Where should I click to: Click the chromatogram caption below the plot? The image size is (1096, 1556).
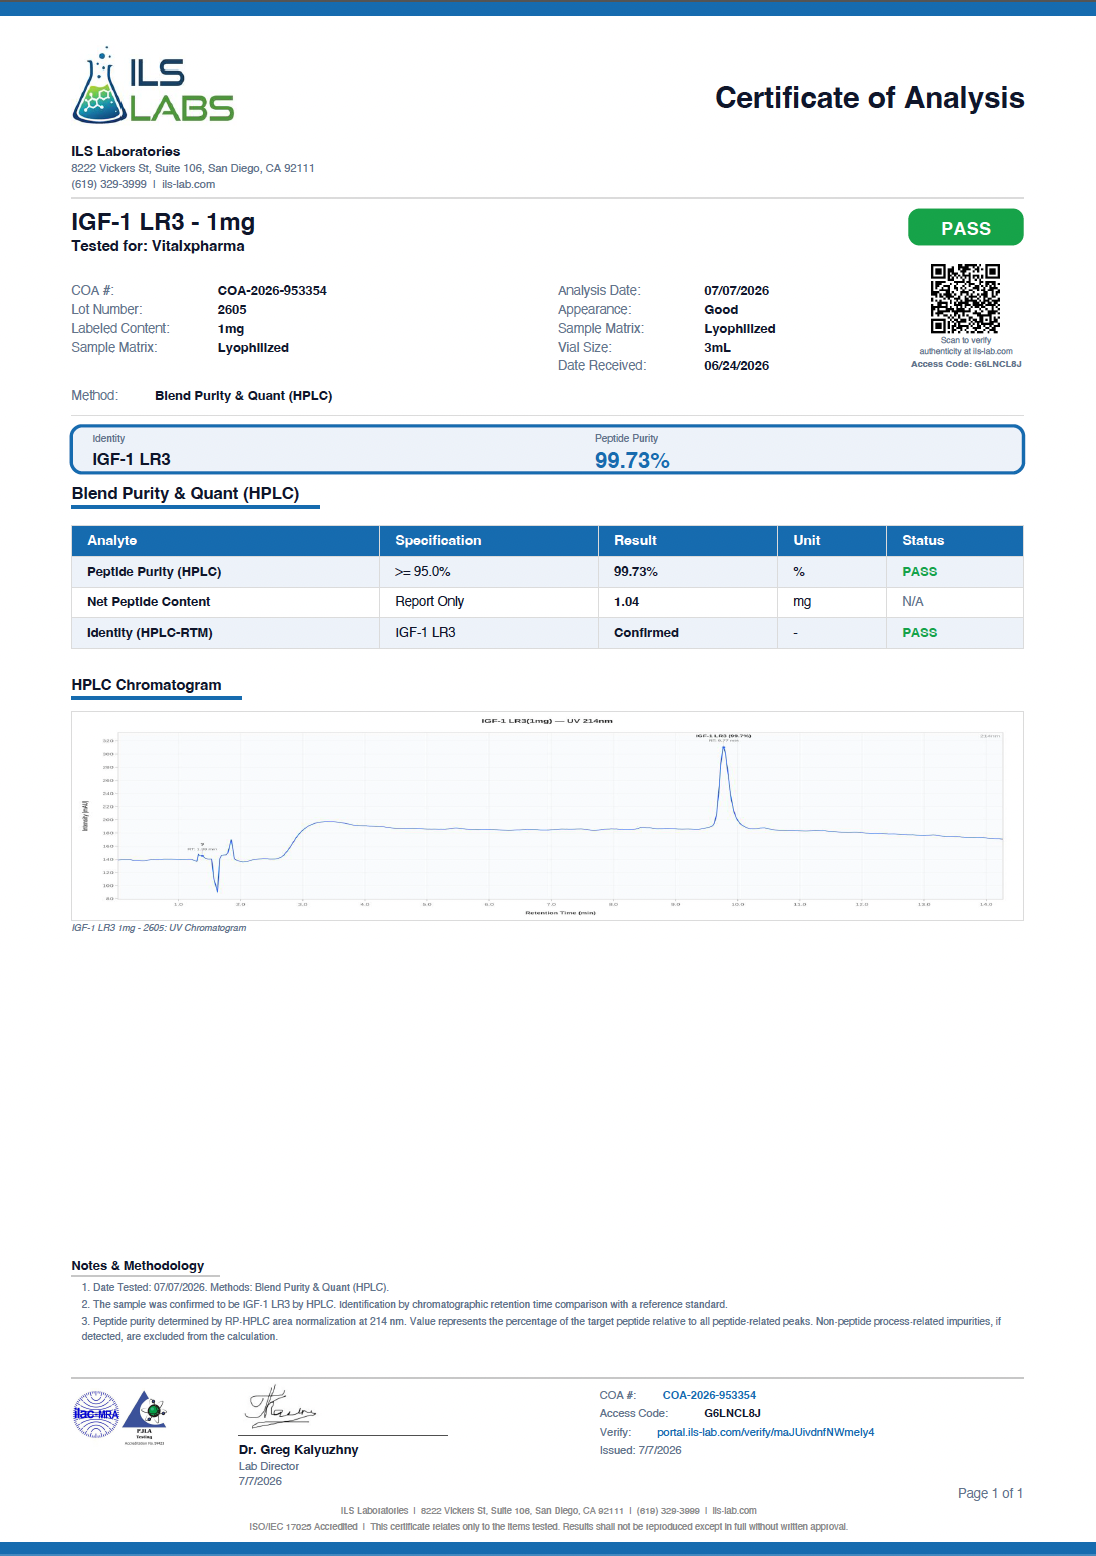158,928
